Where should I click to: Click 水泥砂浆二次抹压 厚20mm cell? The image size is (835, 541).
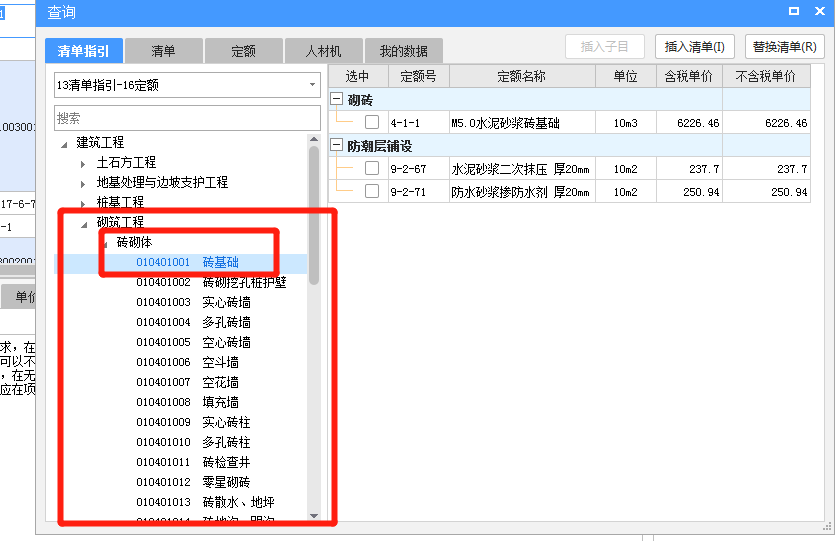522,169
